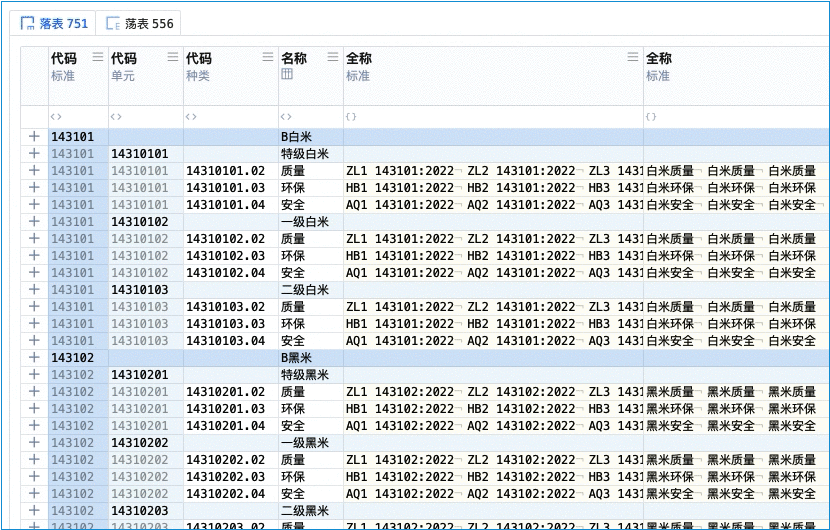The width and height of the screenshot is (830, 530).
Task: Select the bold 14310102 unit cell
Action: tap(146, 221)
